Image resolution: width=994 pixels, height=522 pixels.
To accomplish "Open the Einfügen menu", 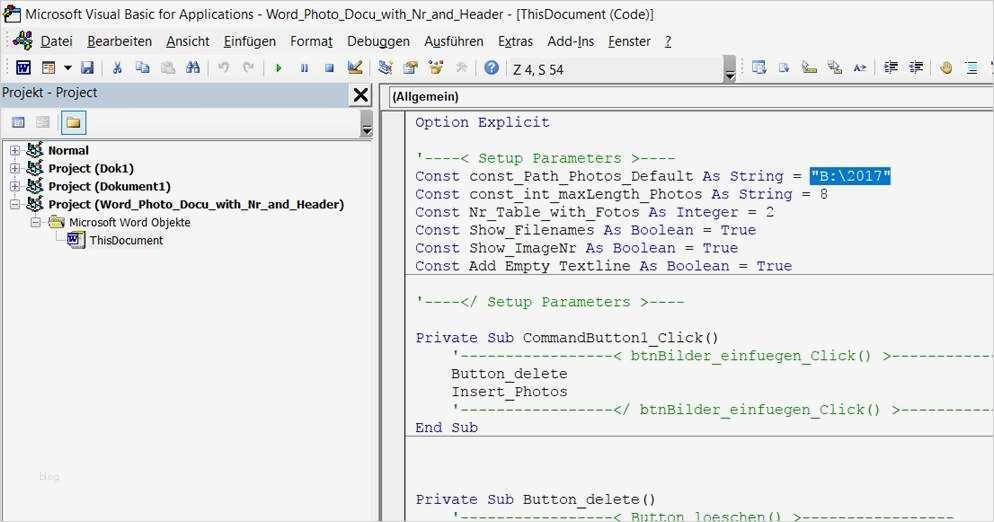I will [250, 41].
